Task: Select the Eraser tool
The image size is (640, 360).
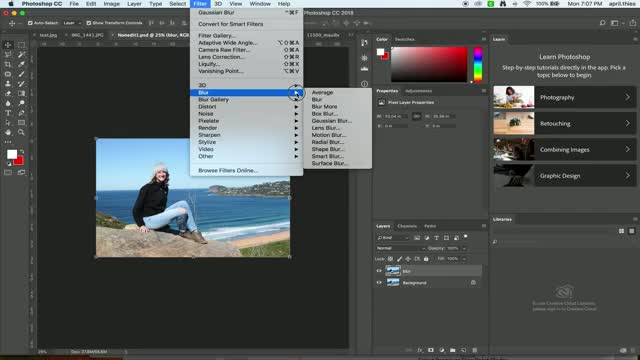Action: click(x=8, y=93)
